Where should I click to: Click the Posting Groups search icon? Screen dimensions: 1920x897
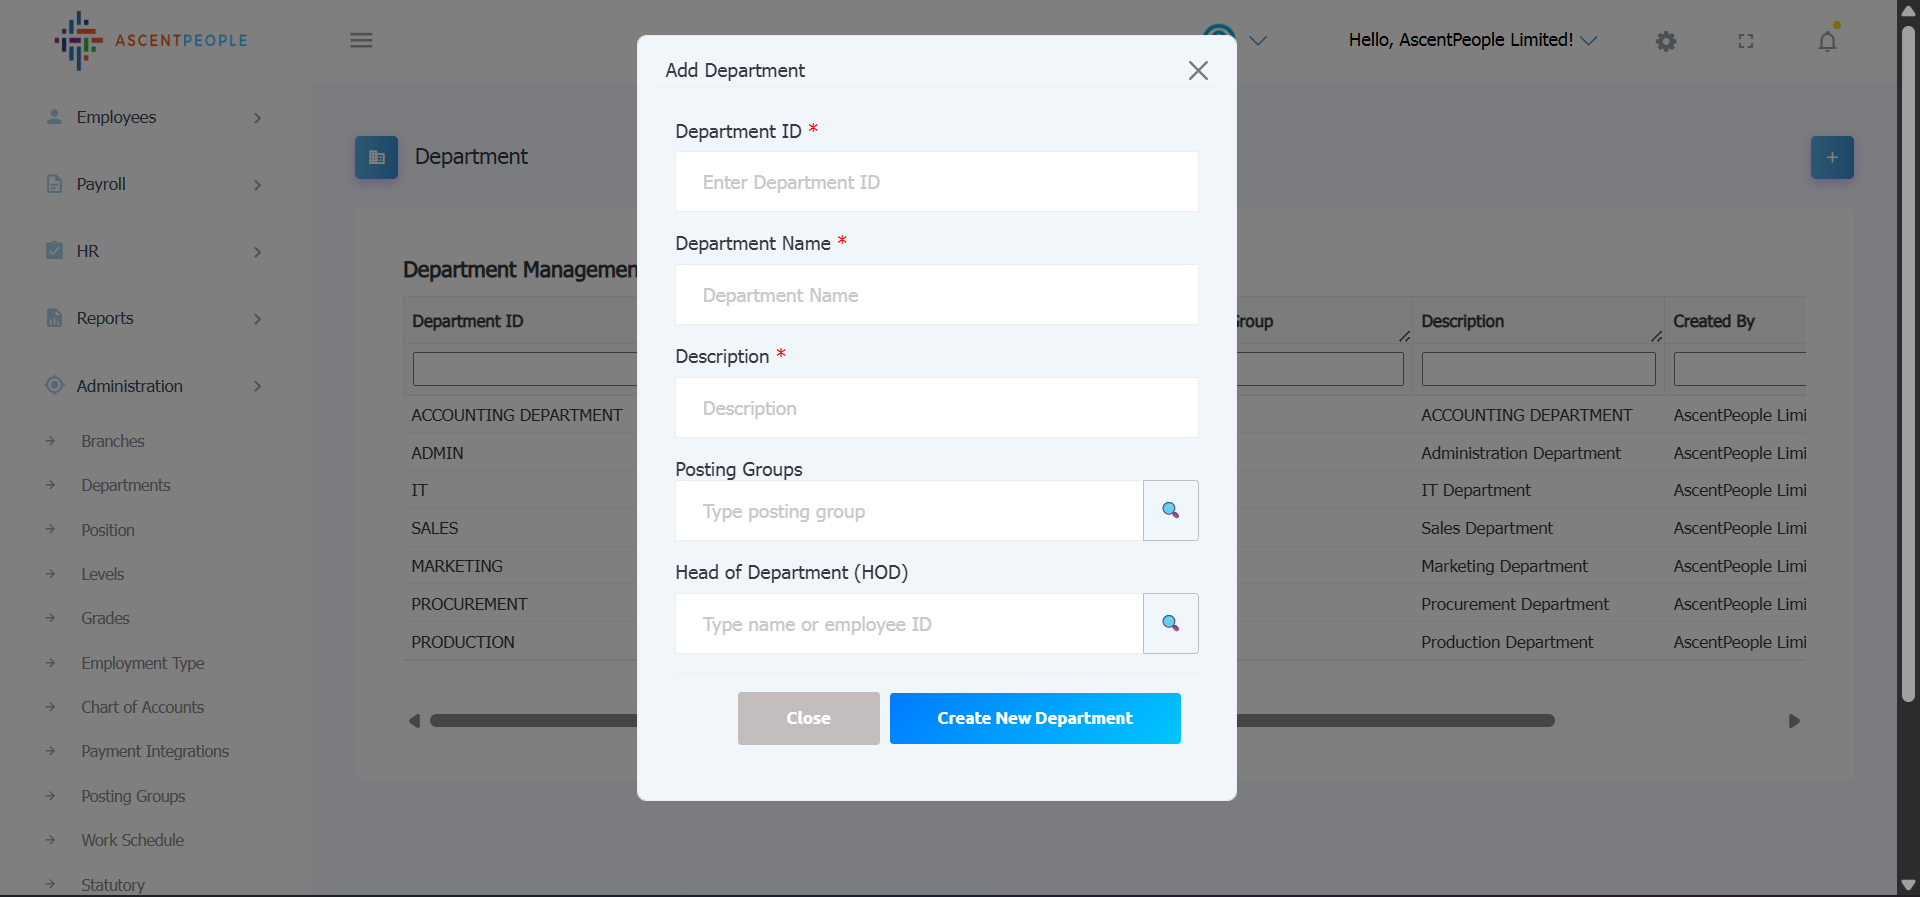point(1170,511)
